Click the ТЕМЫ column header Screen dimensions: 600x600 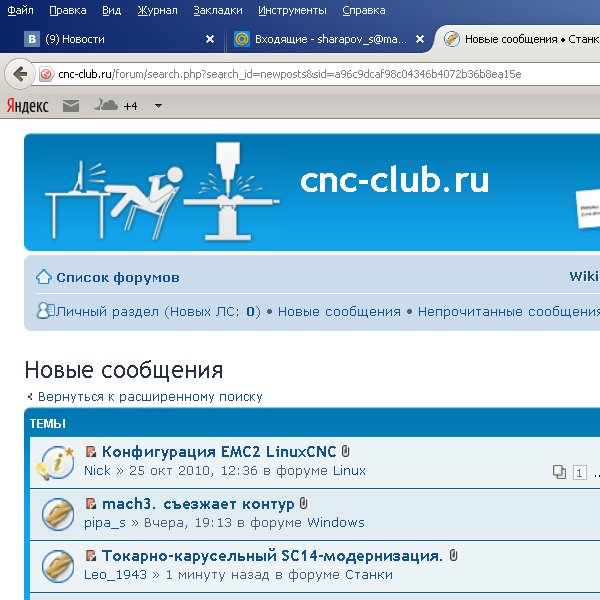[47, 424]
